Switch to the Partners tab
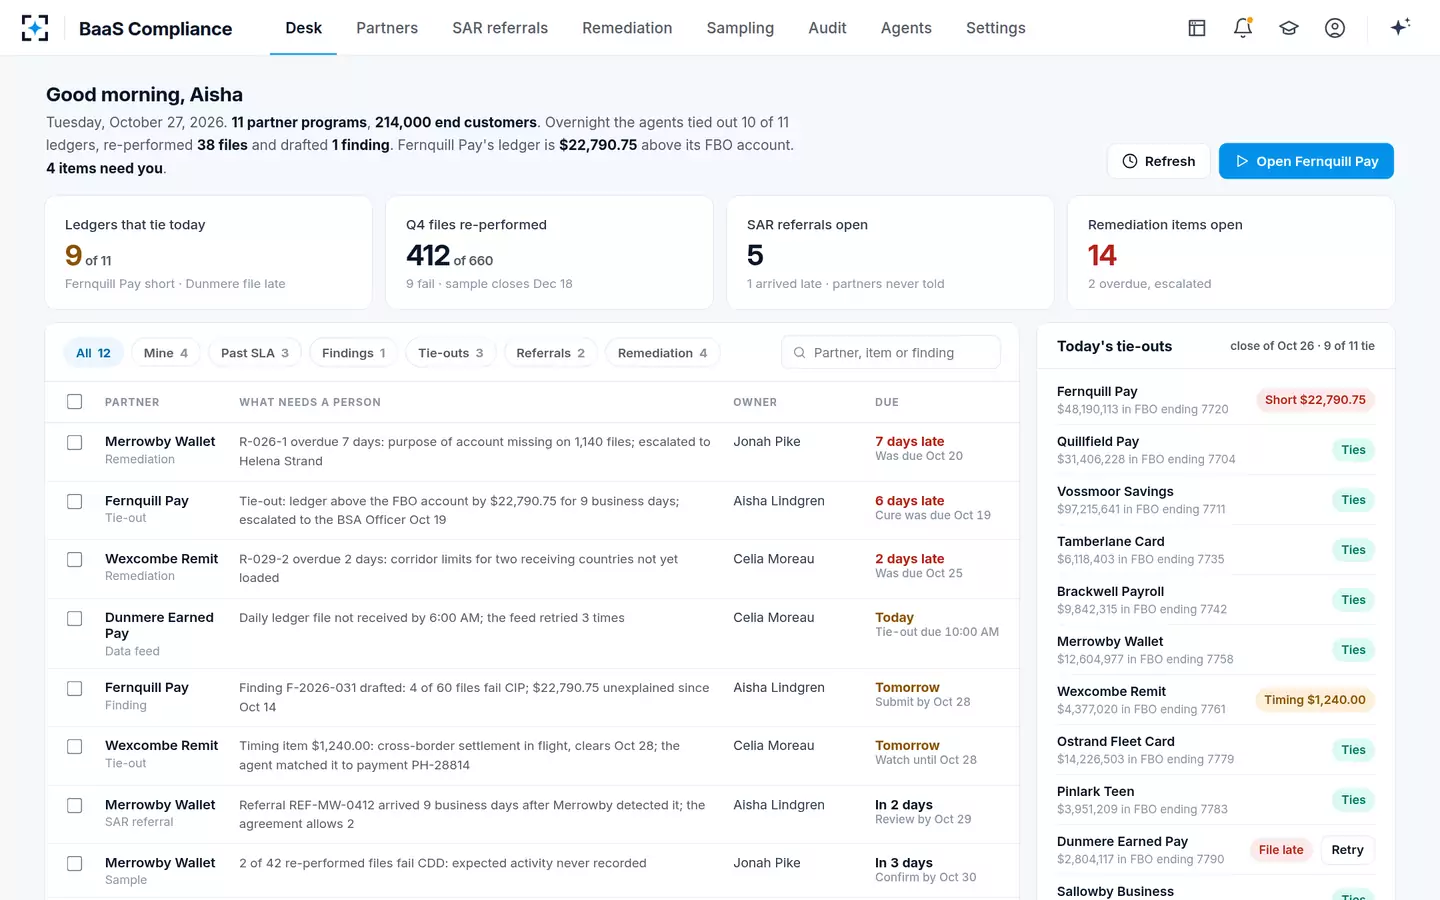 pyautogui.click(x=387, y=28)
